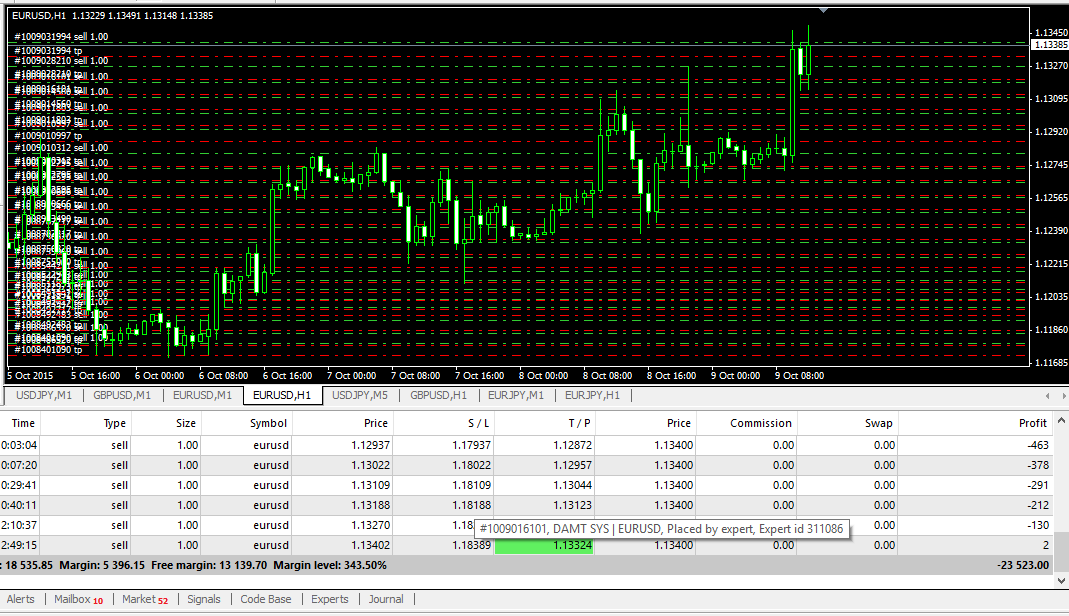Click the green highlighted T/P cell 1.13324
This screenshot has height=616, width=1069.
[x=544, y=545]
